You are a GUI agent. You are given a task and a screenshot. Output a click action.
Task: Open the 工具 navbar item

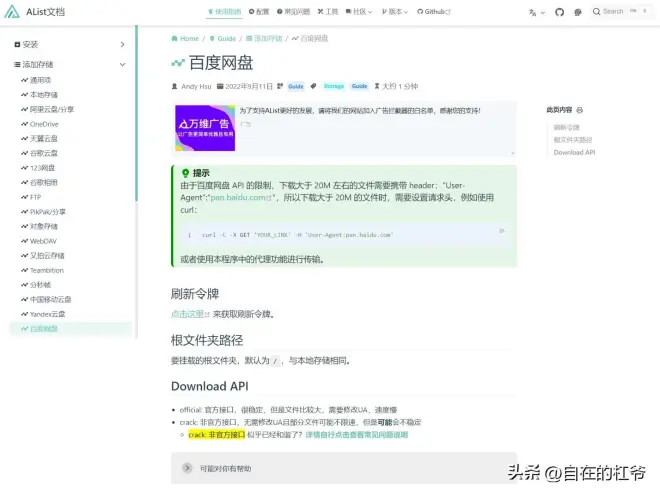pyautogui.click(x=328, y=12)
